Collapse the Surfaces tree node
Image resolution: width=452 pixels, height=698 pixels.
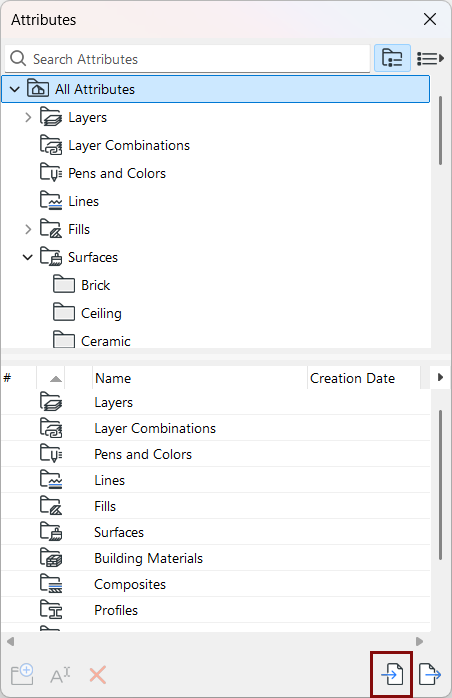28,257
